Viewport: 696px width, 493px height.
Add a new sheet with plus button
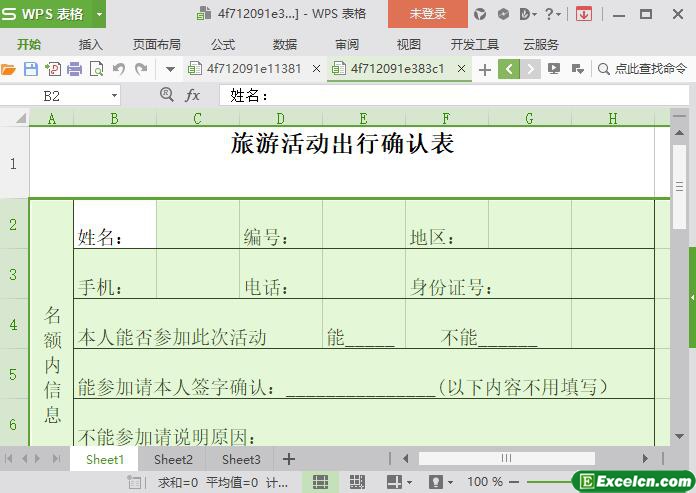coord(289,459)
